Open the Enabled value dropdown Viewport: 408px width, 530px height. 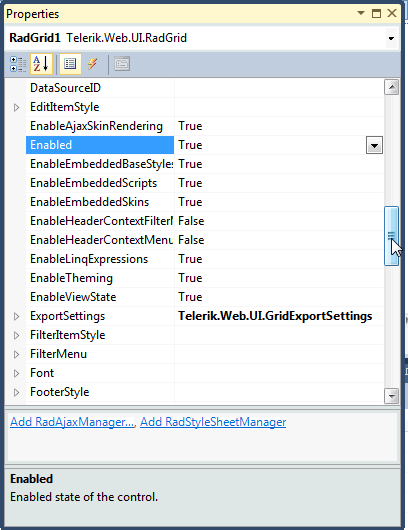[374, 145]
